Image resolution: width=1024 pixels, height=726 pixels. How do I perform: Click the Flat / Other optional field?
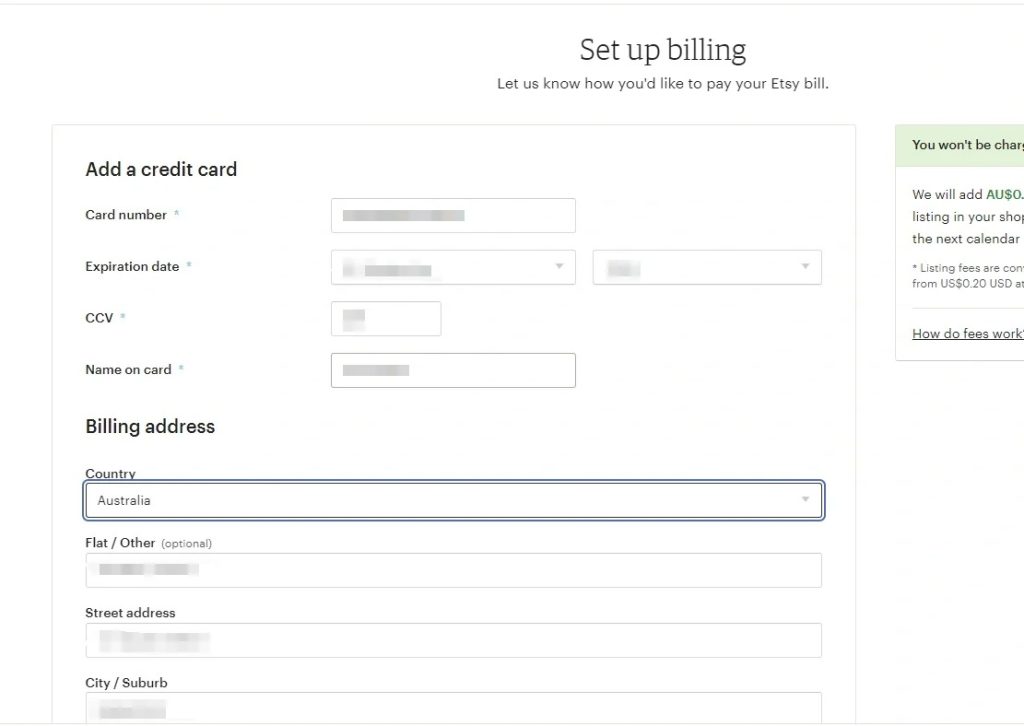[453, 570]
